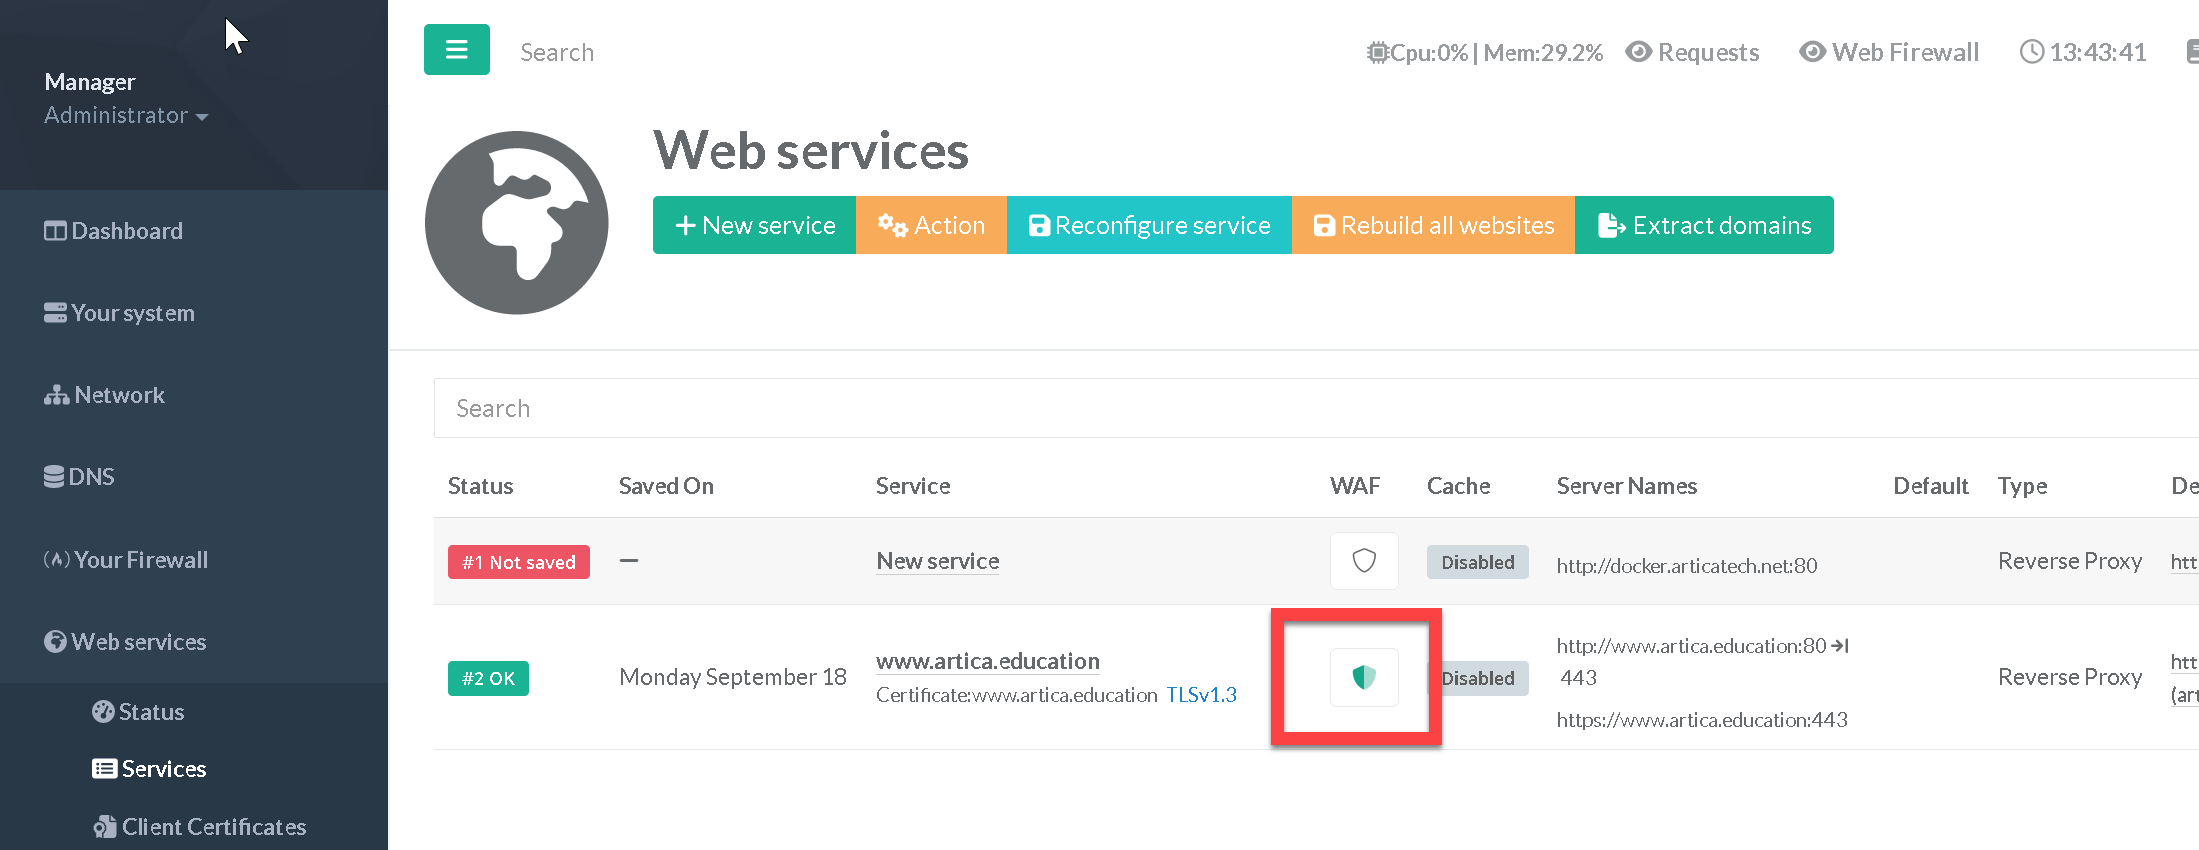Image resolution: width=2199 pixels, height=850 pixels.
Task: Click the clock icon in top bar
Action: pyautogui.click(x=2031, y=52)
